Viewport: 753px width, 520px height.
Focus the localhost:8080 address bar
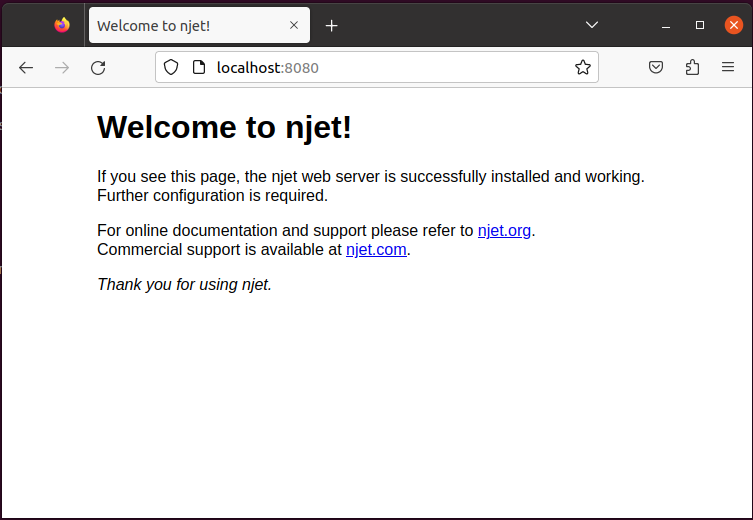376,67
